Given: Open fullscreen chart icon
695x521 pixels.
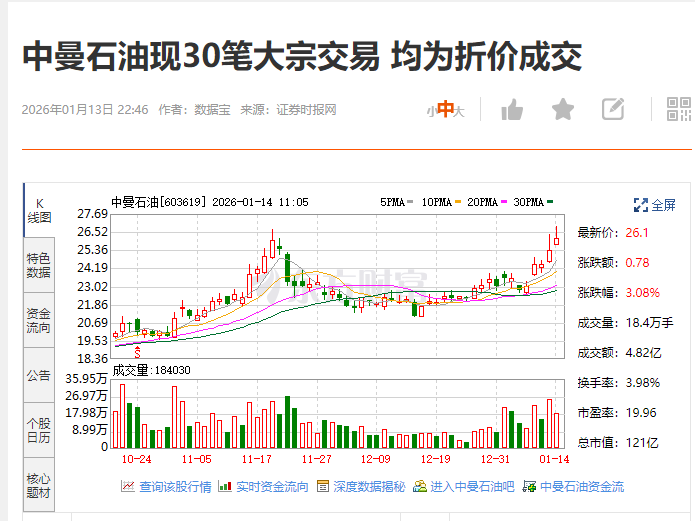Looking at the screenshot, I should [x=641, y=205].
